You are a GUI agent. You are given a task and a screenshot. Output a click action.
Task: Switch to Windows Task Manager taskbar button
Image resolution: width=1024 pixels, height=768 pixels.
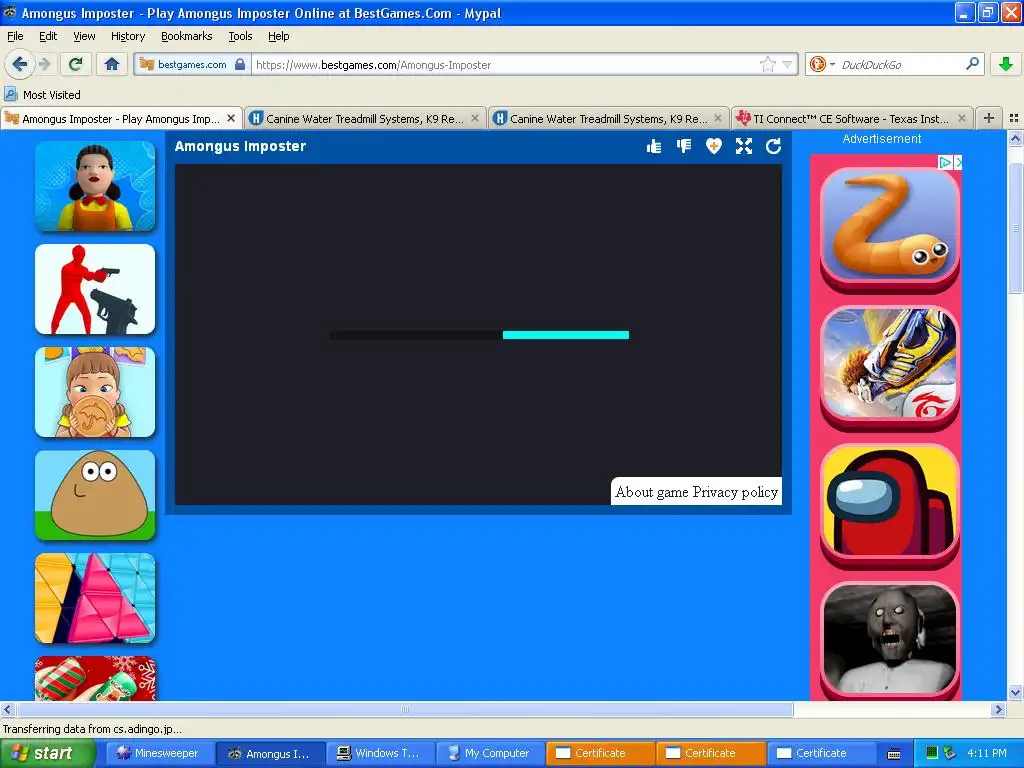click(x=379, y=753)
